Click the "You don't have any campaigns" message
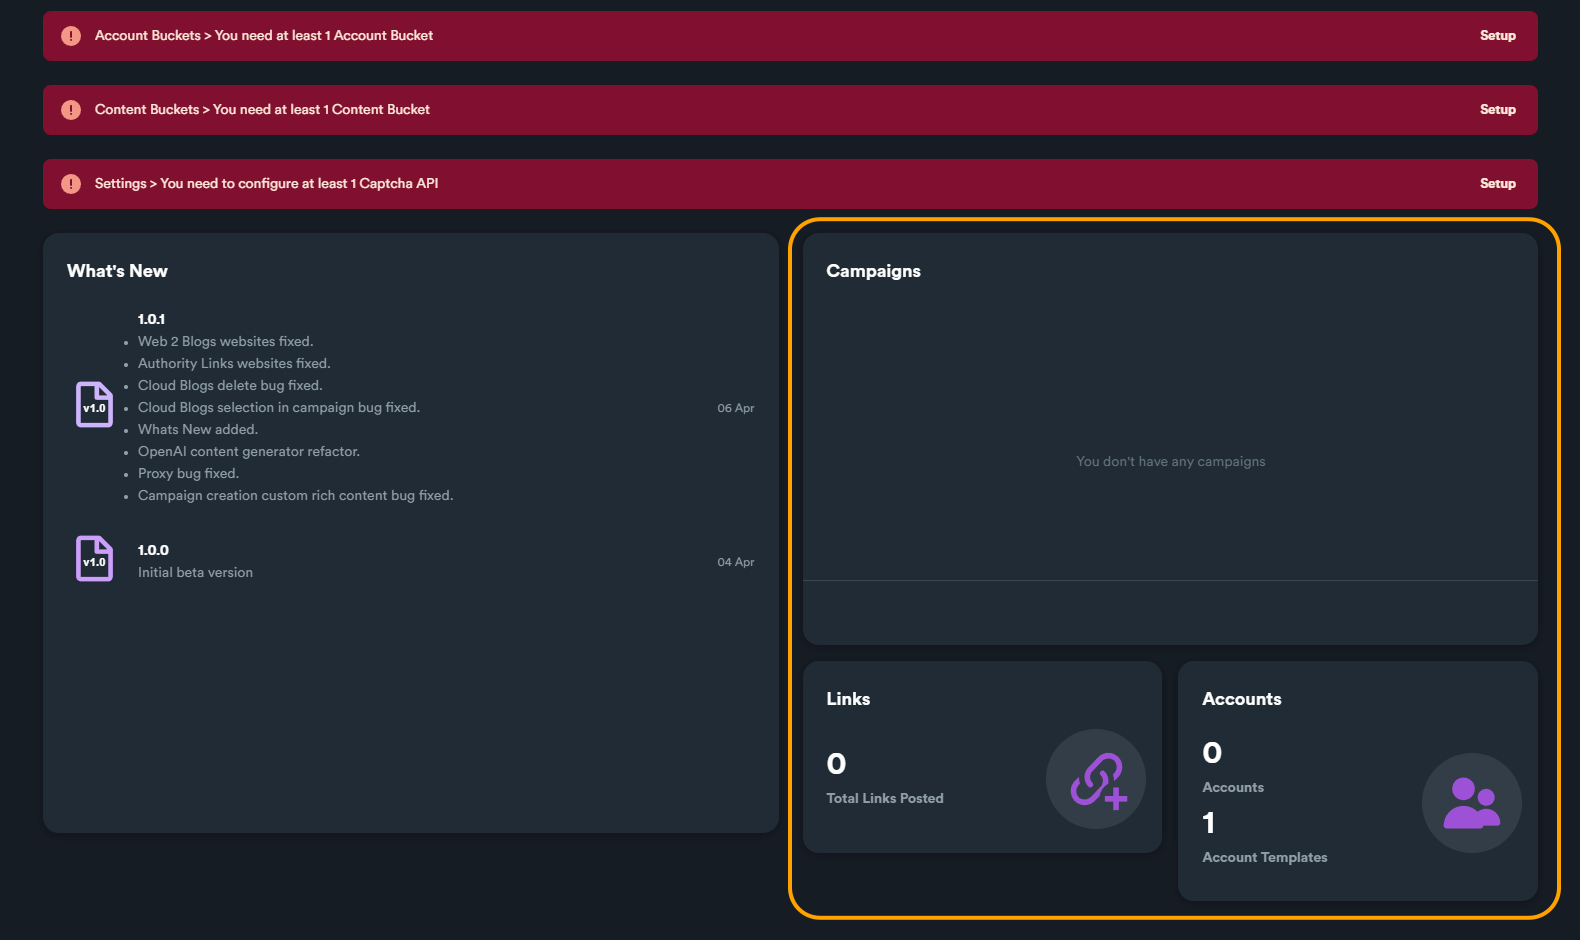The height and width of the screenshot is (940, 1580). tap(1170, 462)
